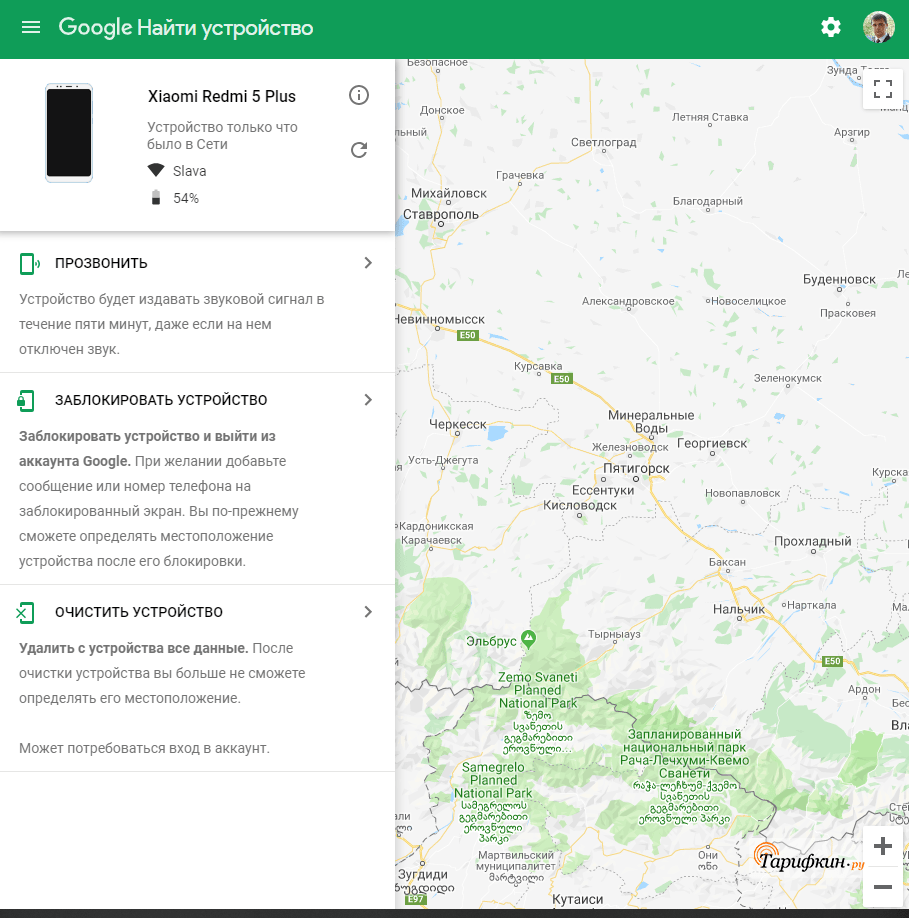This screenshot has width=909, height=918.
Task: Zoom in on the map
Action: click(882, 846)
